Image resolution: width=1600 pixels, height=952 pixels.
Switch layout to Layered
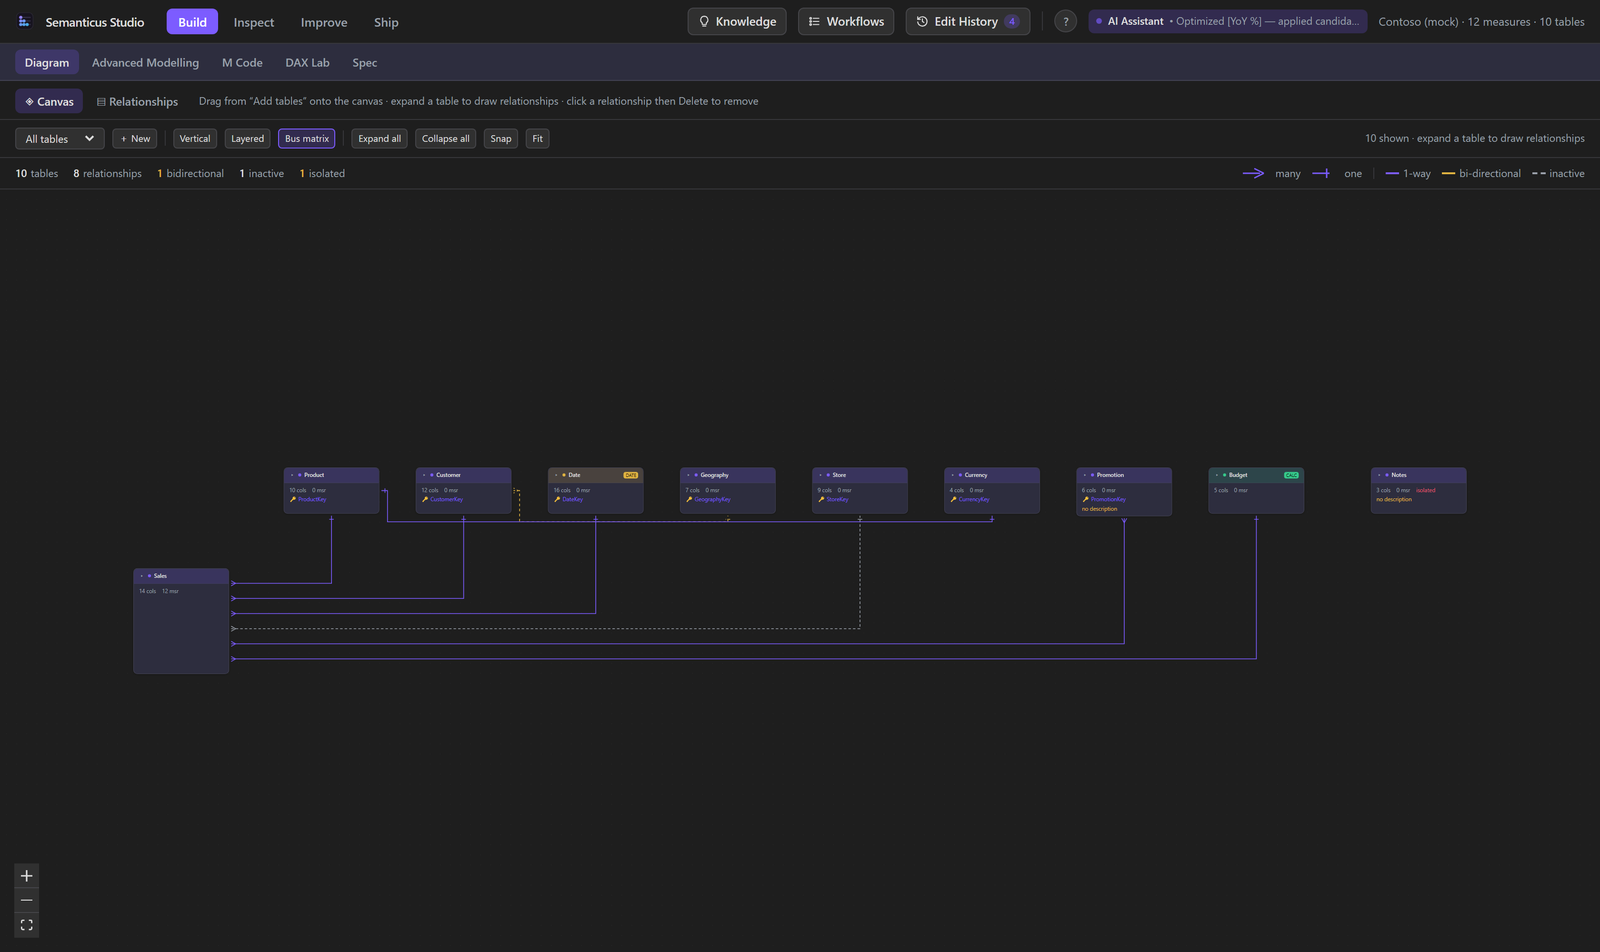247,139
